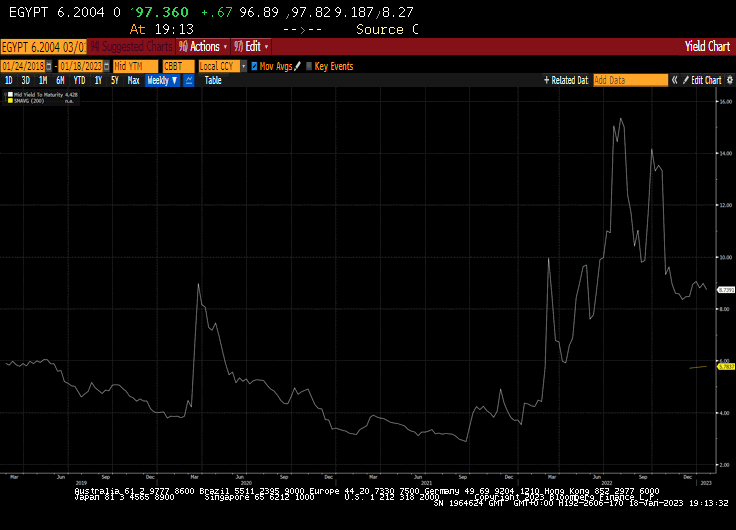Select the Max time range
The height and width of the screenshot is (530, 736).
[133, 80]
